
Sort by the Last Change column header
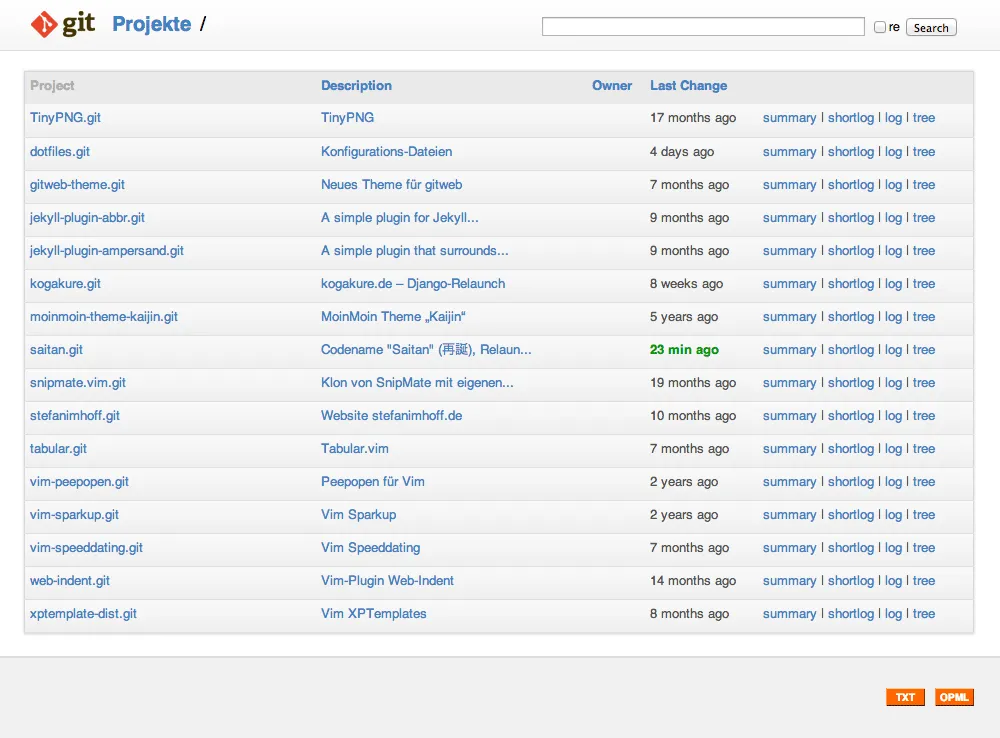688,85
